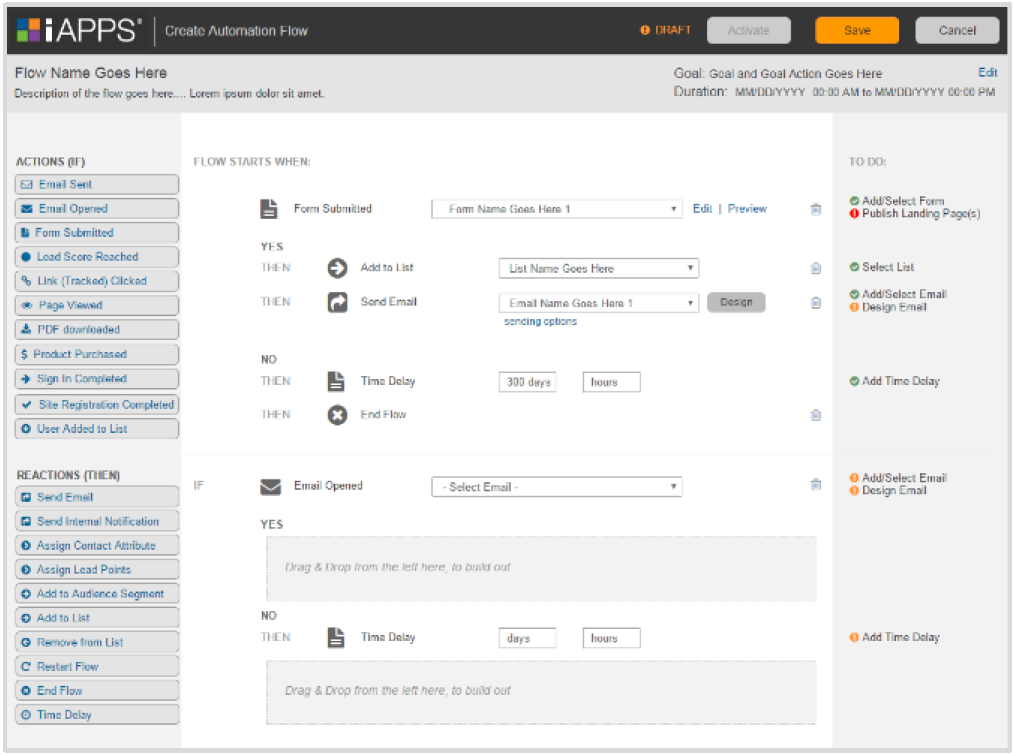Click the End Flow X icon
The image size is (1013, 755).
pos(338,415)
